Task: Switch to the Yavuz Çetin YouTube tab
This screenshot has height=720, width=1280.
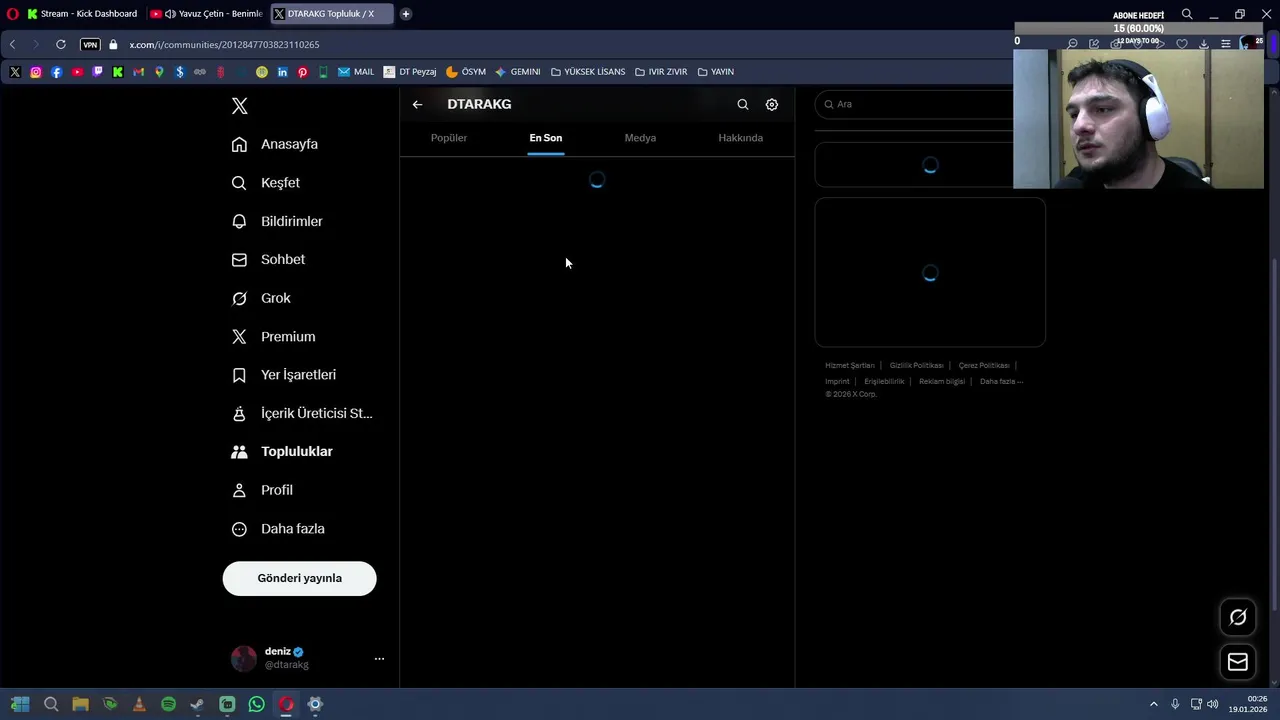Action: point(208,14)
